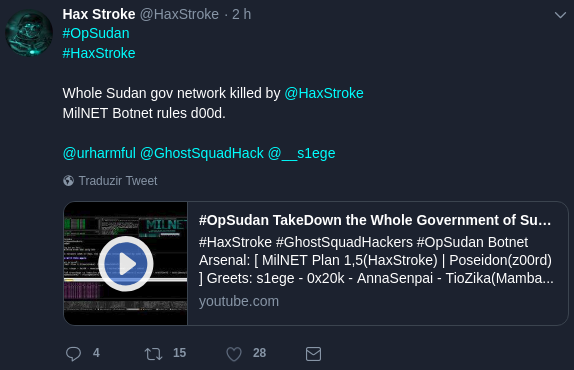This screenshot has width=574, height=370.
Task: Open the @__s1ege mention
Action: tap(302, 153)
